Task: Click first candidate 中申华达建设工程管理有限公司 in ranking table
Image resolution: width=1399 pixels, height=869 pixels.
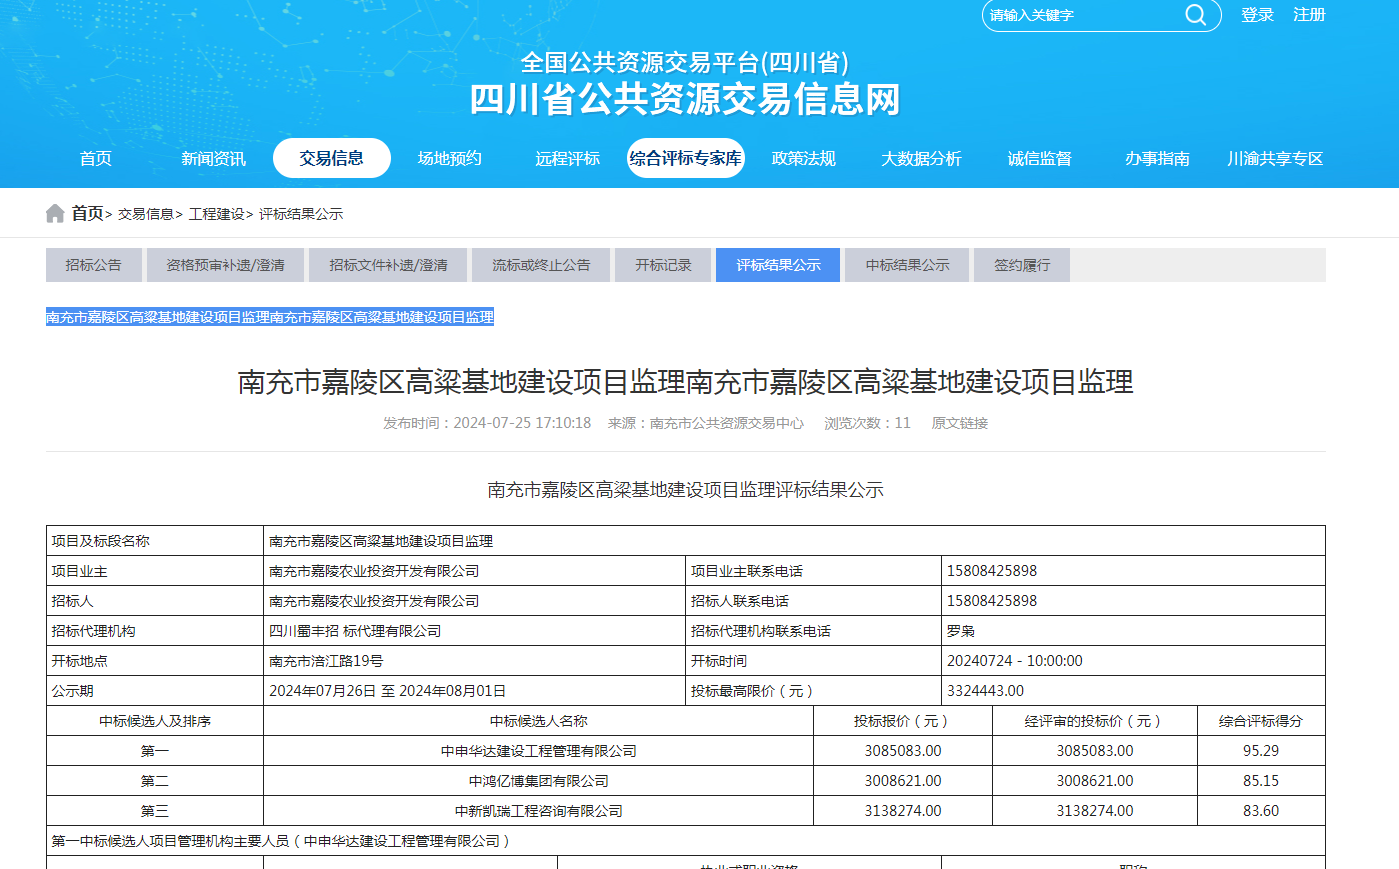Action: click(539, 751)
